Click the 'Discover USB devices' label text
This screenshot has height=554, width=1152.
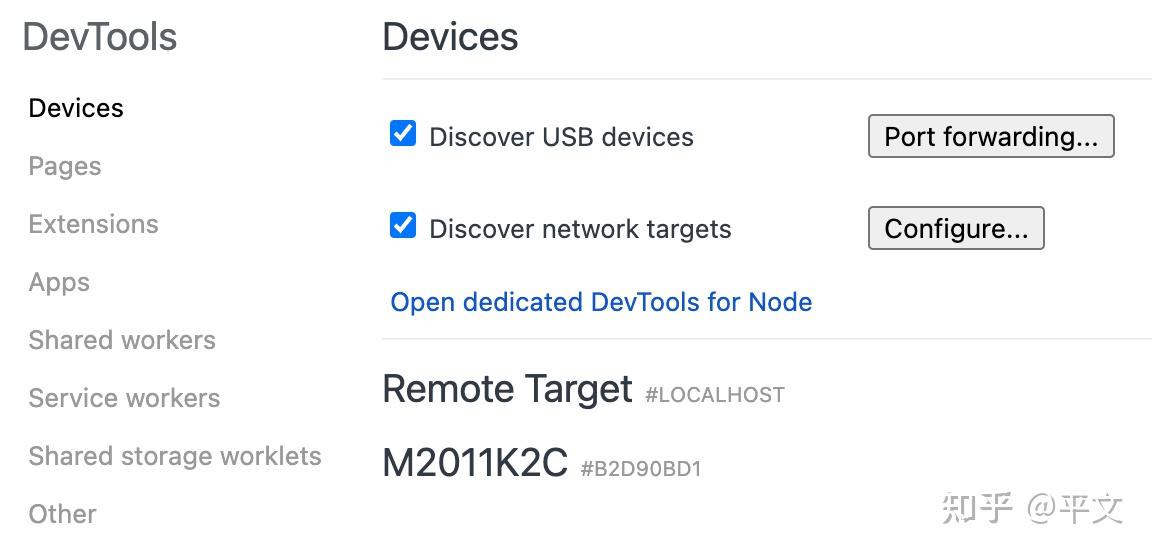(x=561, y=137)
